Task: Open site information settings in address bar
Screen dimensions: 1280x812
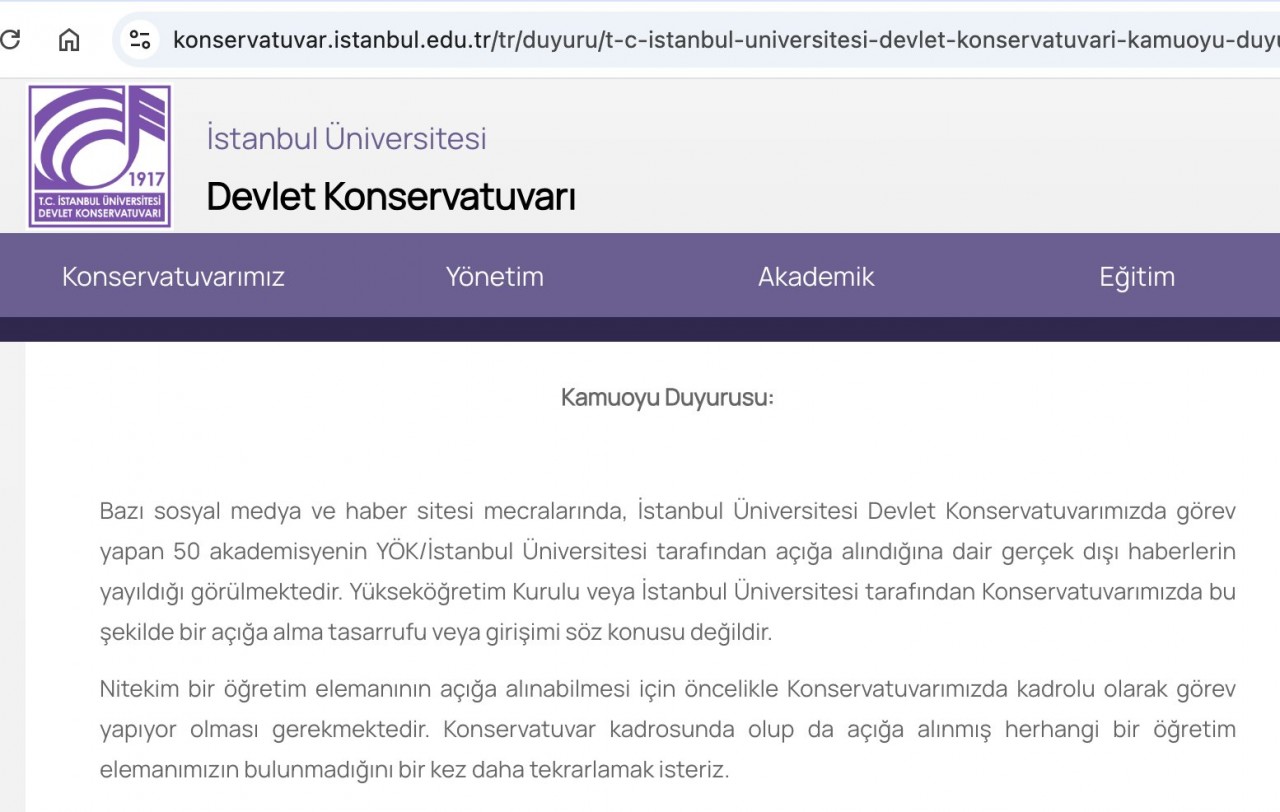Action: tap(138, 38)
